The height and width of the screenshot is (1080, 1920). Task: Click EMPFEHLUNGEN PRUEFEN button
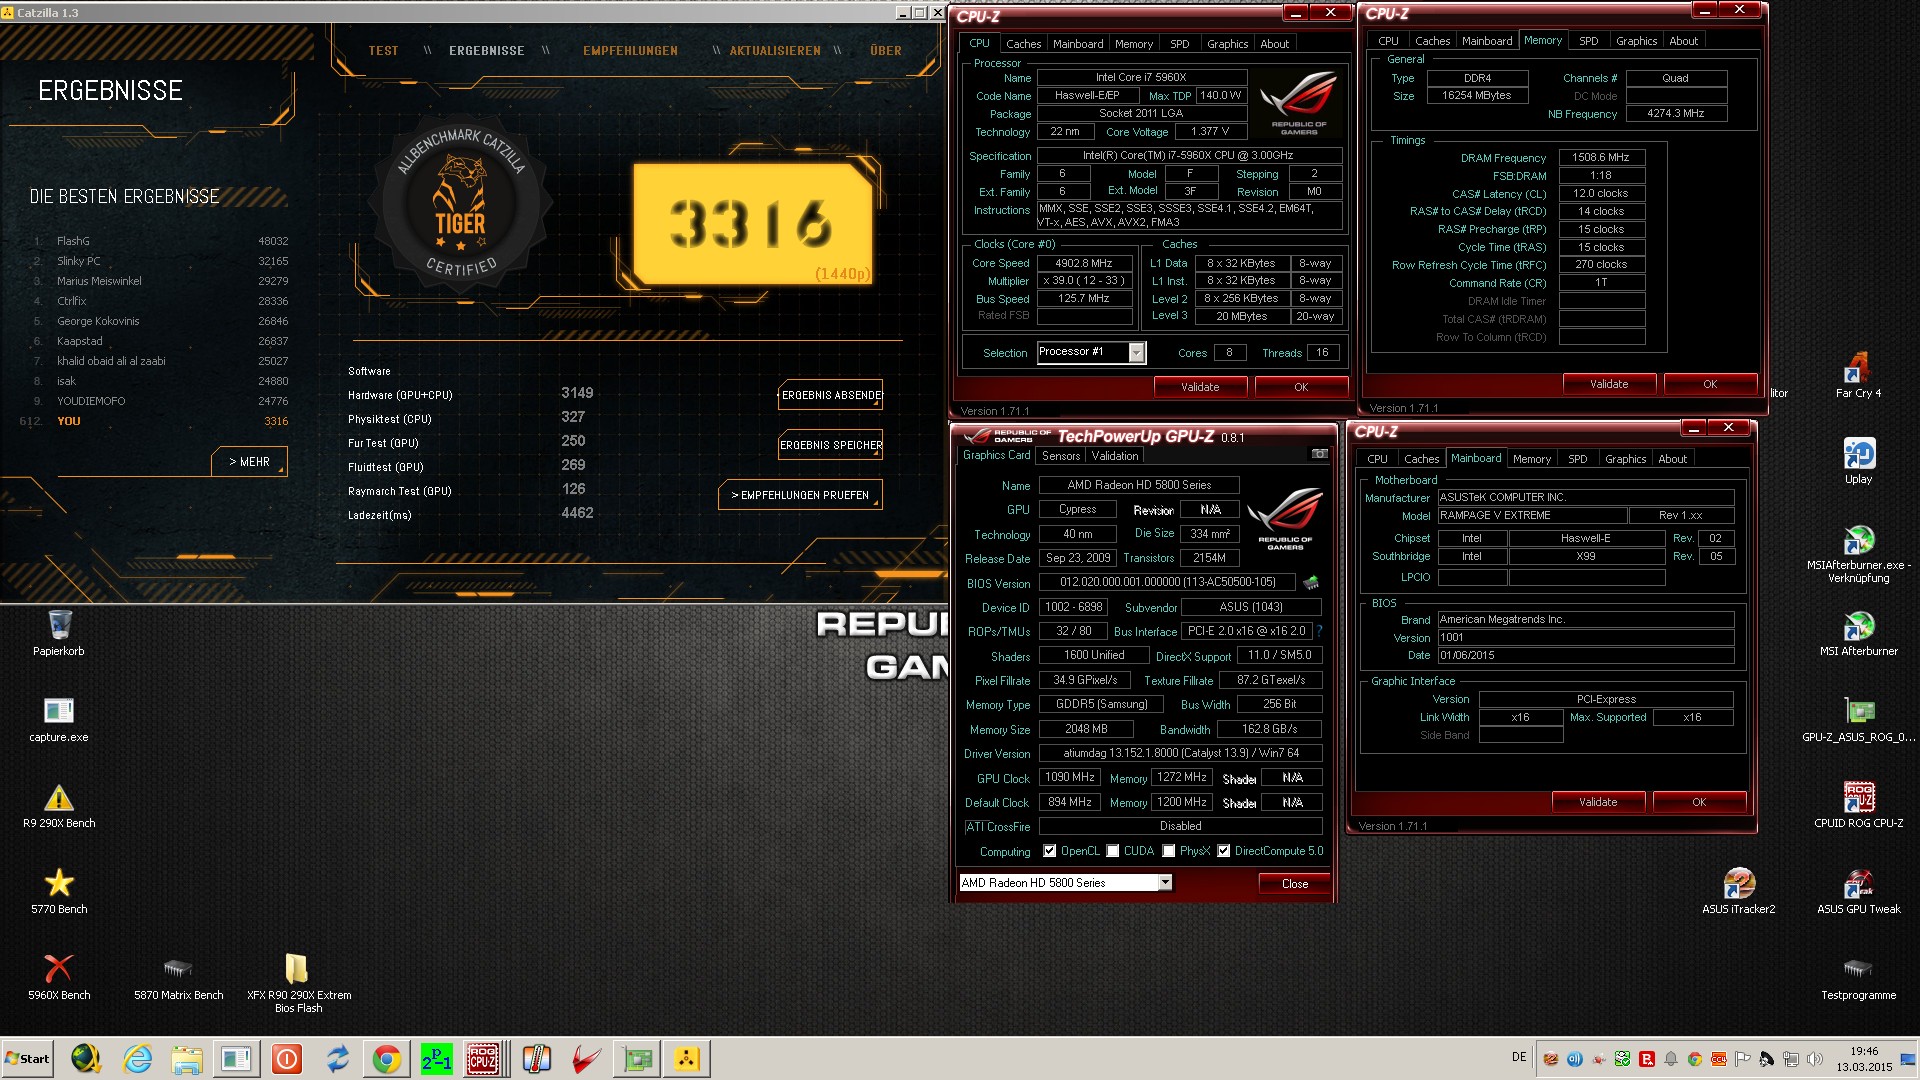(x=800, y=495)
